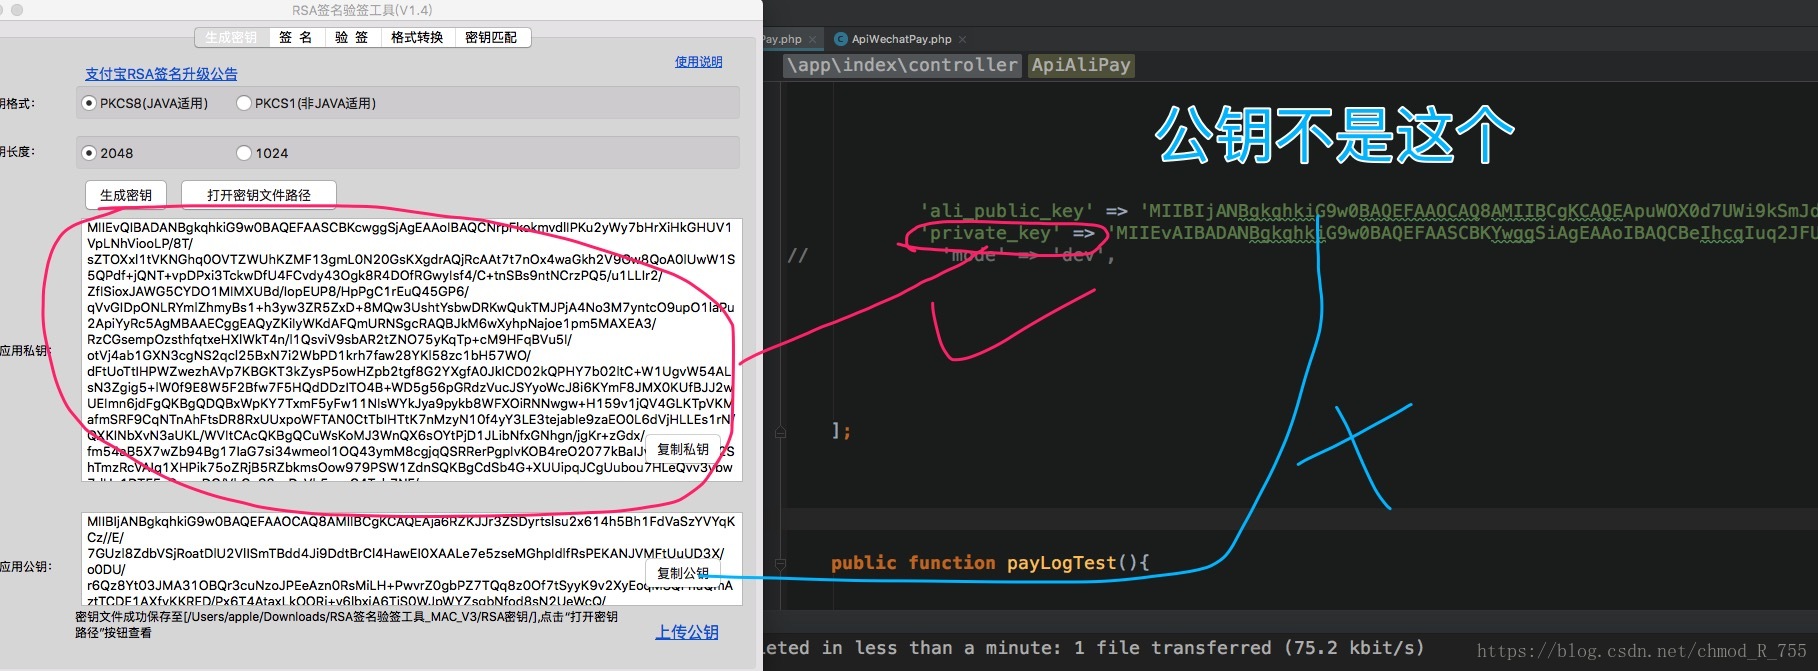Click the 'ali_public_key' array key in code
The width and height of the screenshot is (1818, 671).
pyautogui.click(x=1006, y=211)
